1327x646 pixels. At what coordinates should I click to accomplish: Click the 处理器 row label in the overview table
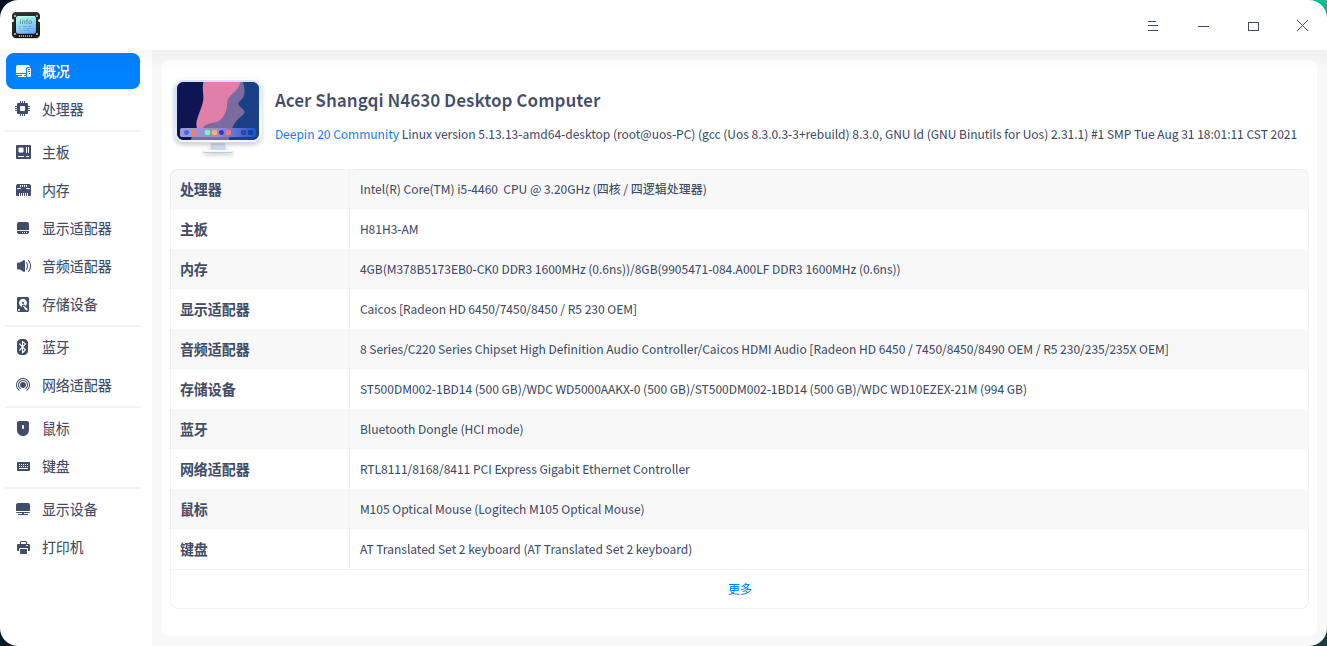201,189
